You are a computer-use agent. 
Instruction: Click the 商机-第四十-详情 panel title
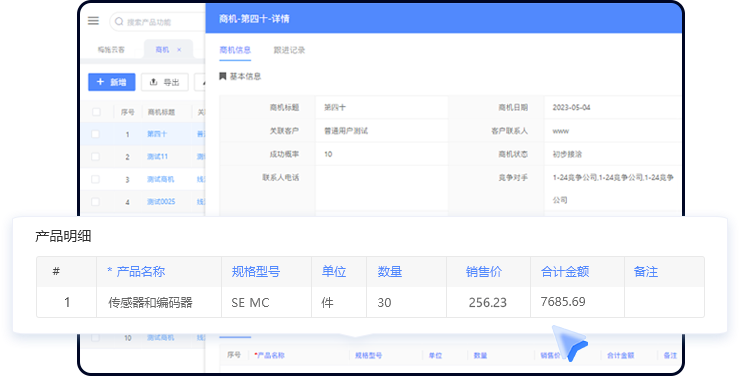click(x=254, y=19)
